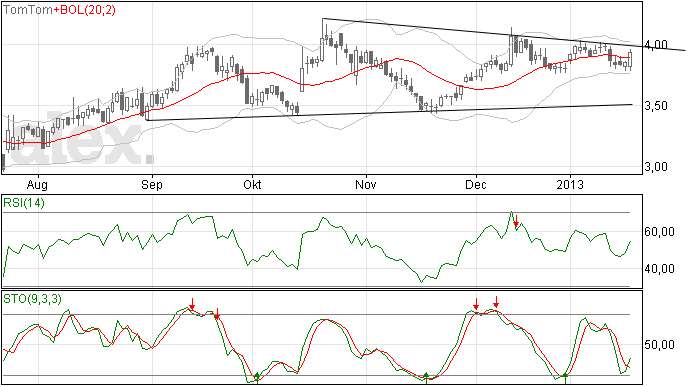Image resolution: width=690 pixels, height=387 pixels.
Task: Click the 3,00 price axis value
Action: [656, 167]
